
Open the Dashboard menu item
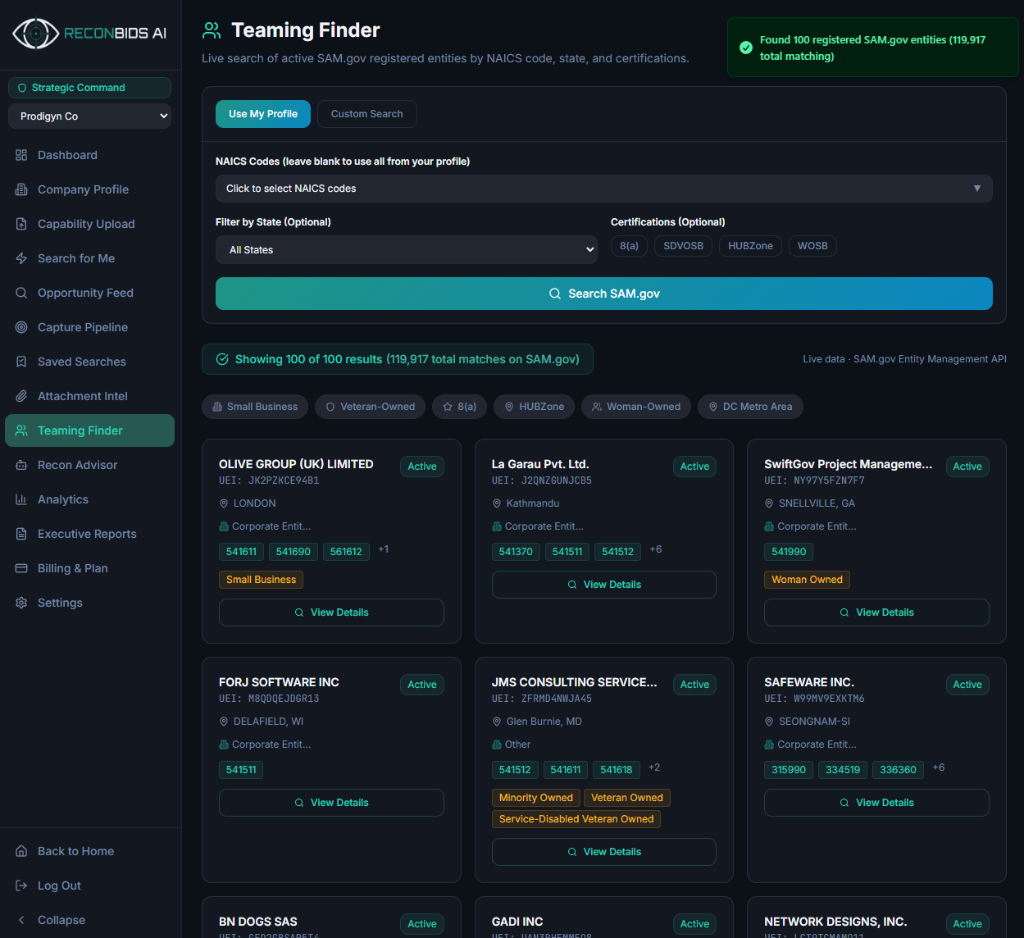click(89, 155)
